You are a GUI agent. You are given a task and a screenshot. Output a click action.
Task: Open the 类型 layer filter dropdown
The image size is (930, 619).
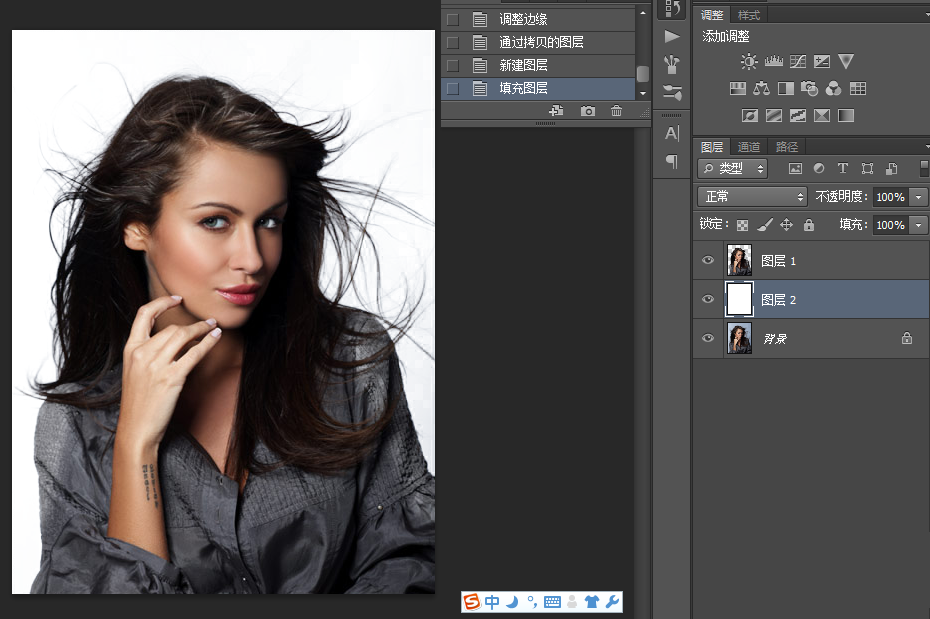[x=733, y=169]
